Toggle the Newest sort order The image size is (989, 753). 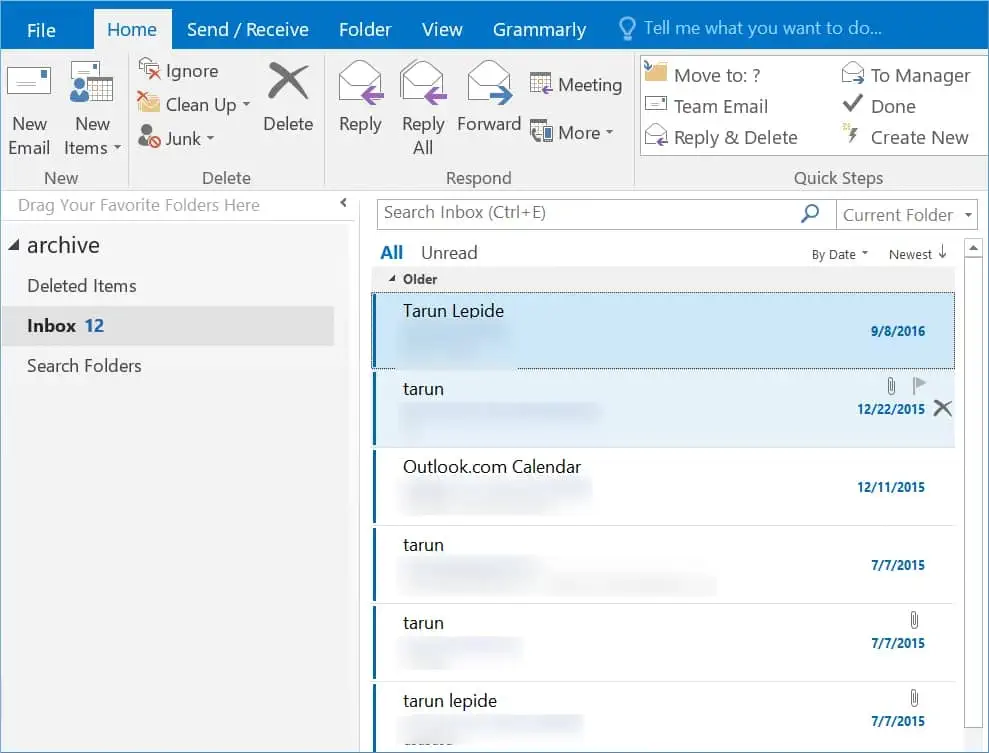pyautogui.click(x=918, y=254)
